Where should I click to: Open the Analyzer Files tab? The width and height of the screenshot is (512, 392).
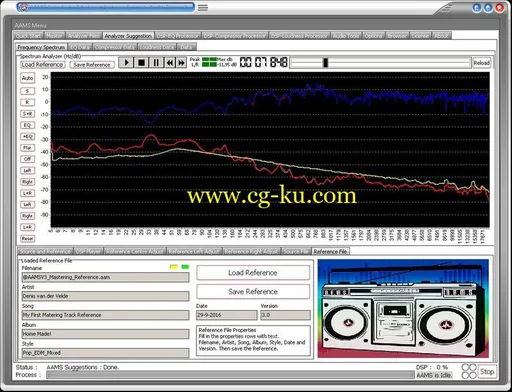83,36
